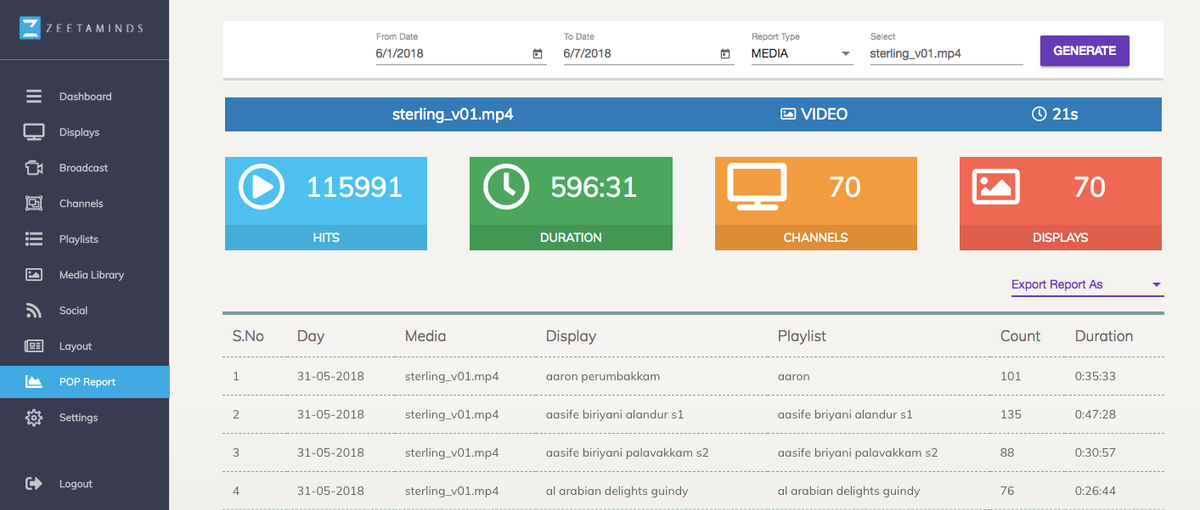This screenshot has height=510, width=1200.
Task: Click the Displays monitor icon in sidebar
Action: (34, 132)
